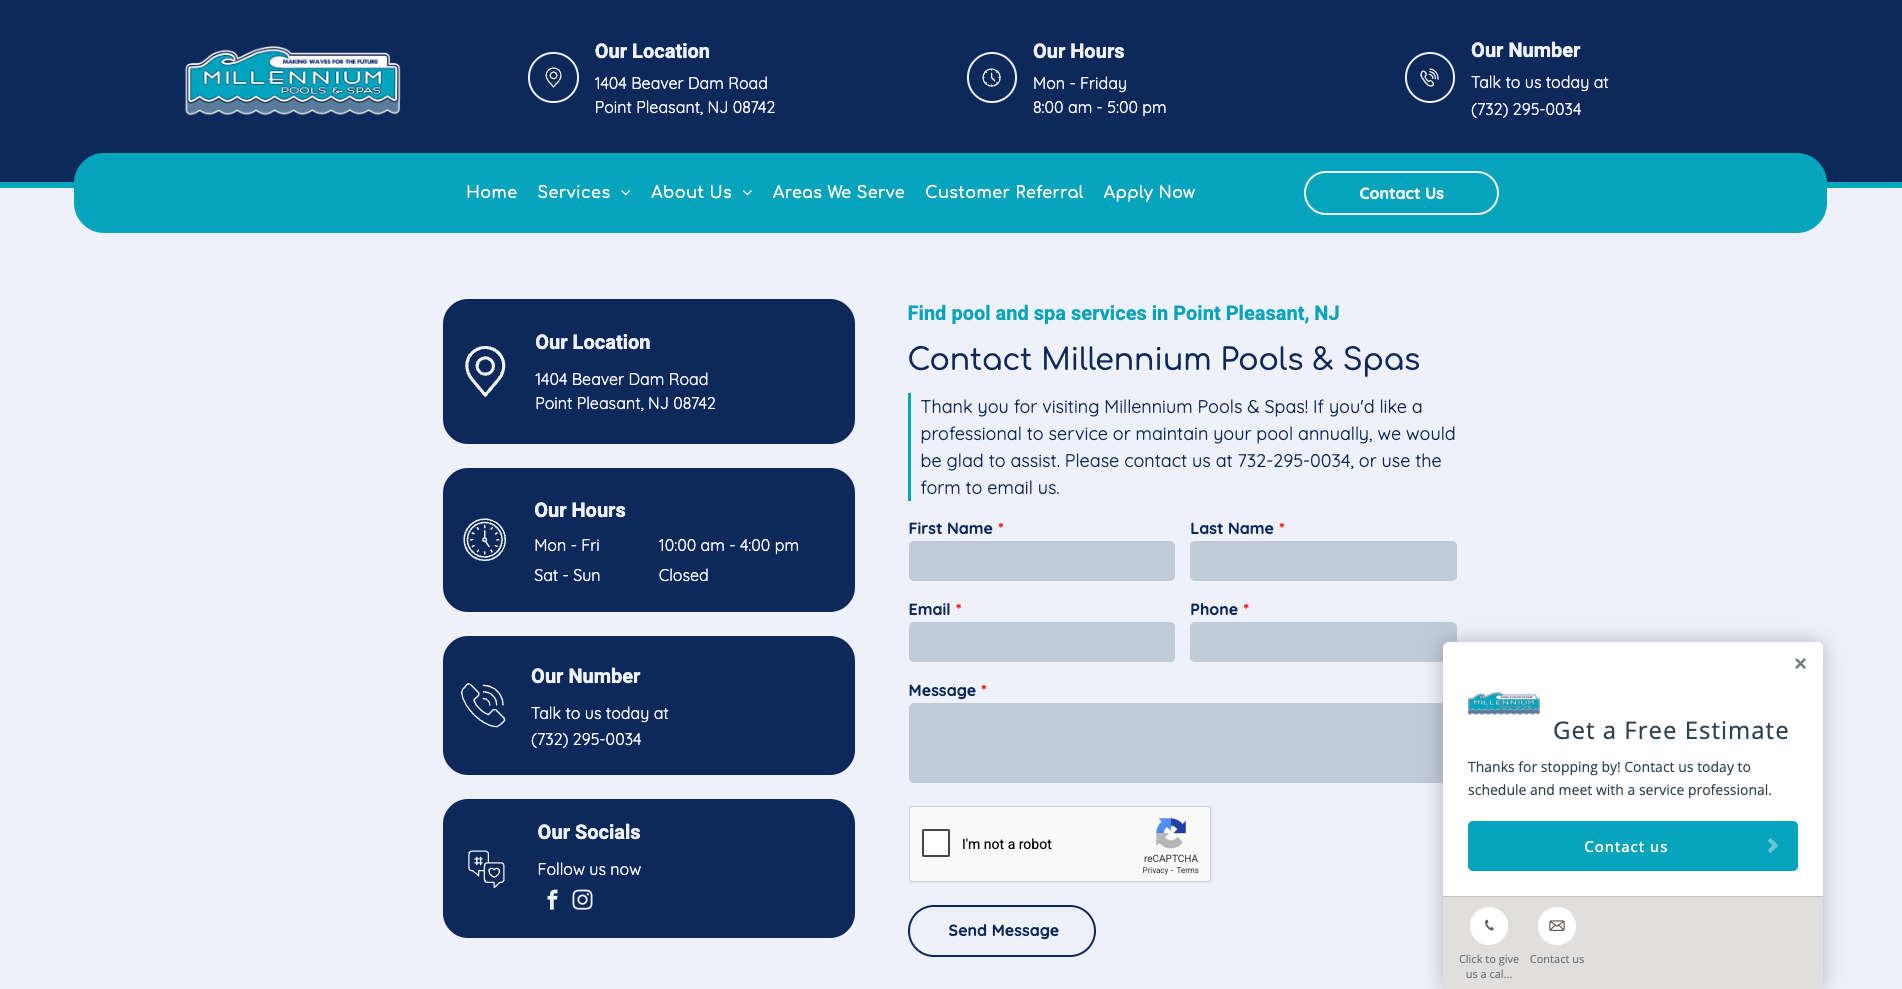Focus the Email input field

pyautogui.click(x=1041, y=642)
